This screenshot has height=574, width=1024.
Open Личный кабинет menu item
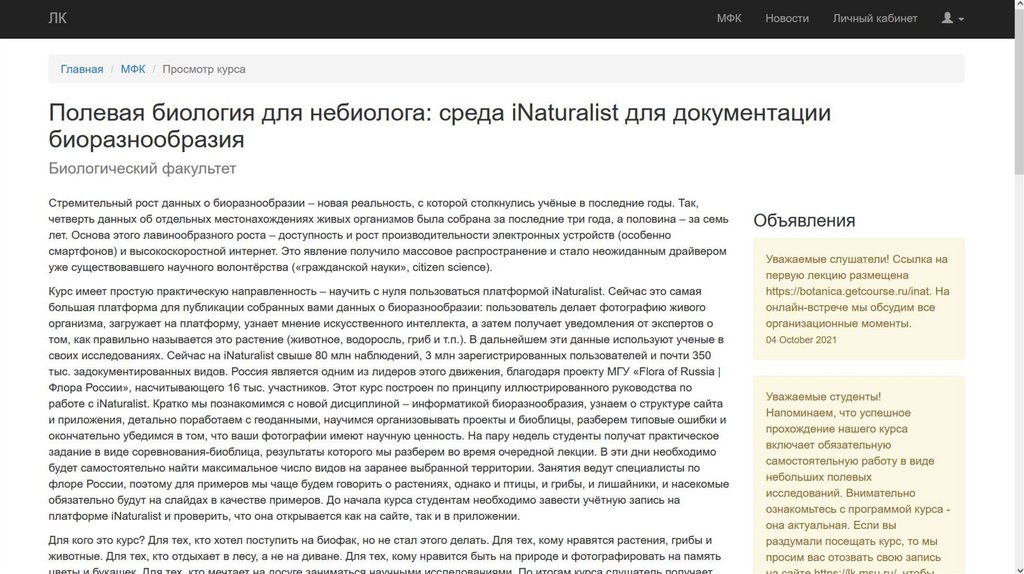[874, 18]
